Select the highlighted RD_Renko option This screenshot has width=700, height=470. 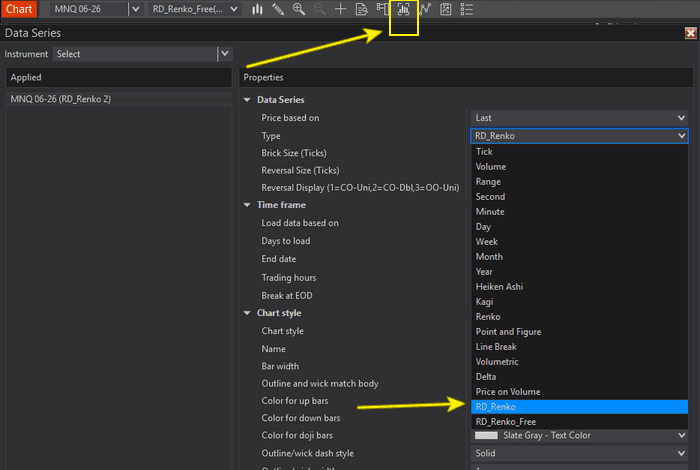pos(579,407)
